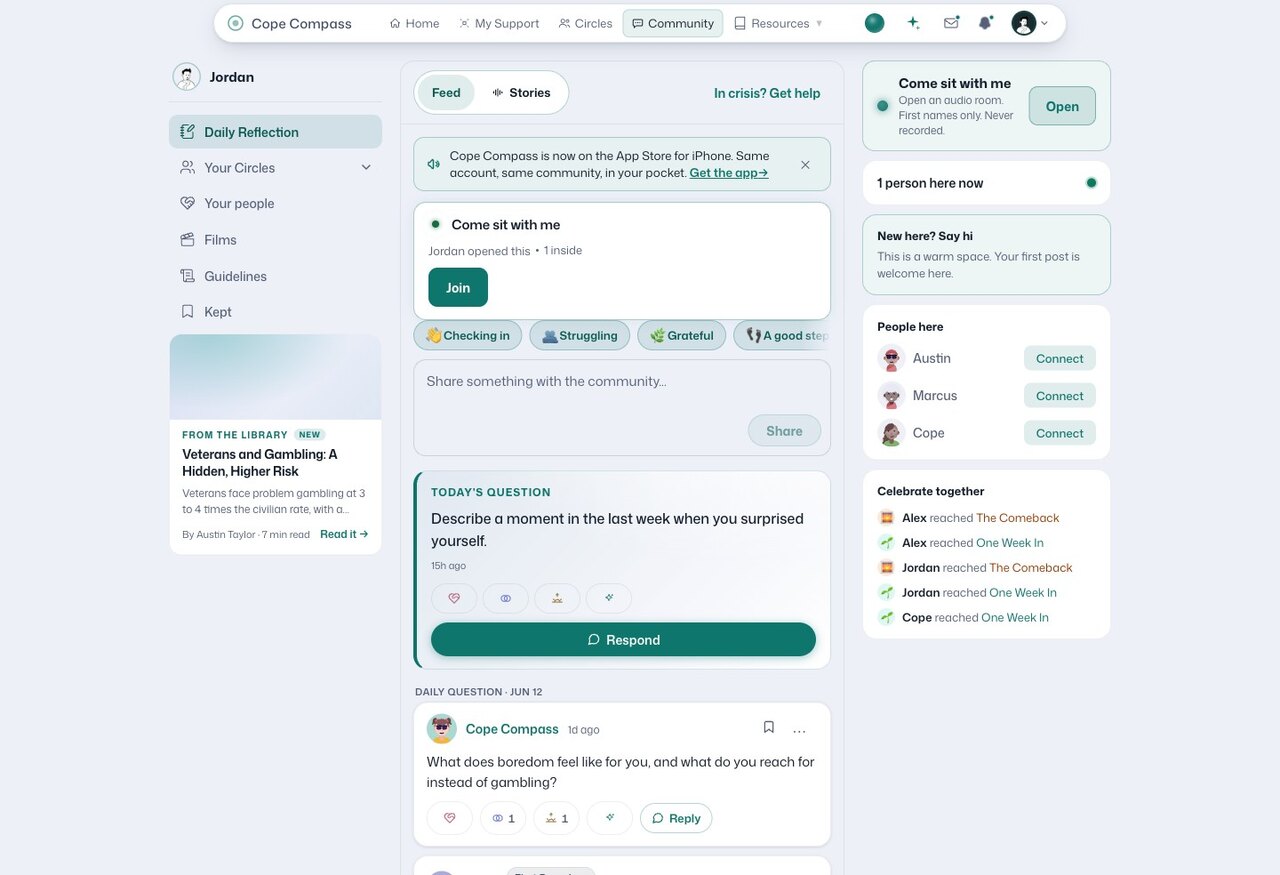Screen dimensions: 1280x875
Task: Open Cope Compass author avatar on post
Action: pyautogui.click(x=442, y=729)
